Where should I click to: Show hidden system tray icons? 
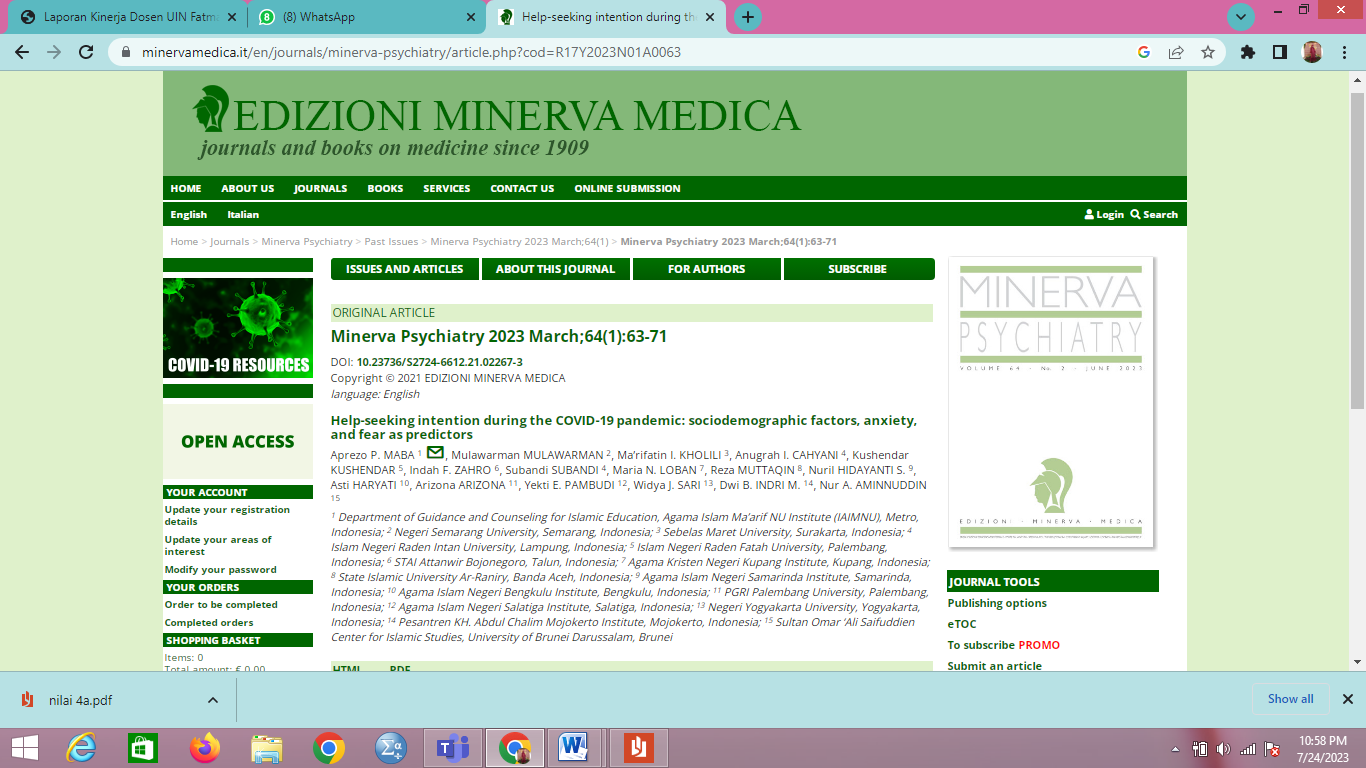point(1175,748)
